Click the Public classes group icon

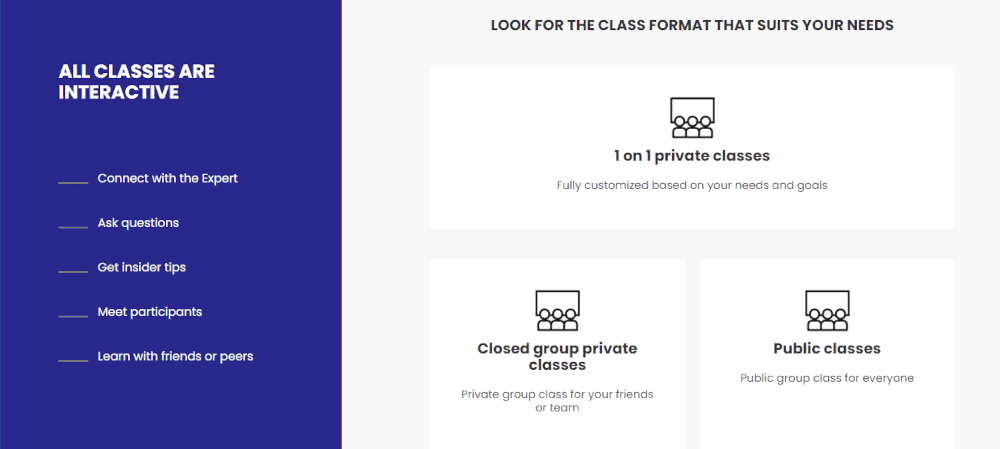point(827,311)
